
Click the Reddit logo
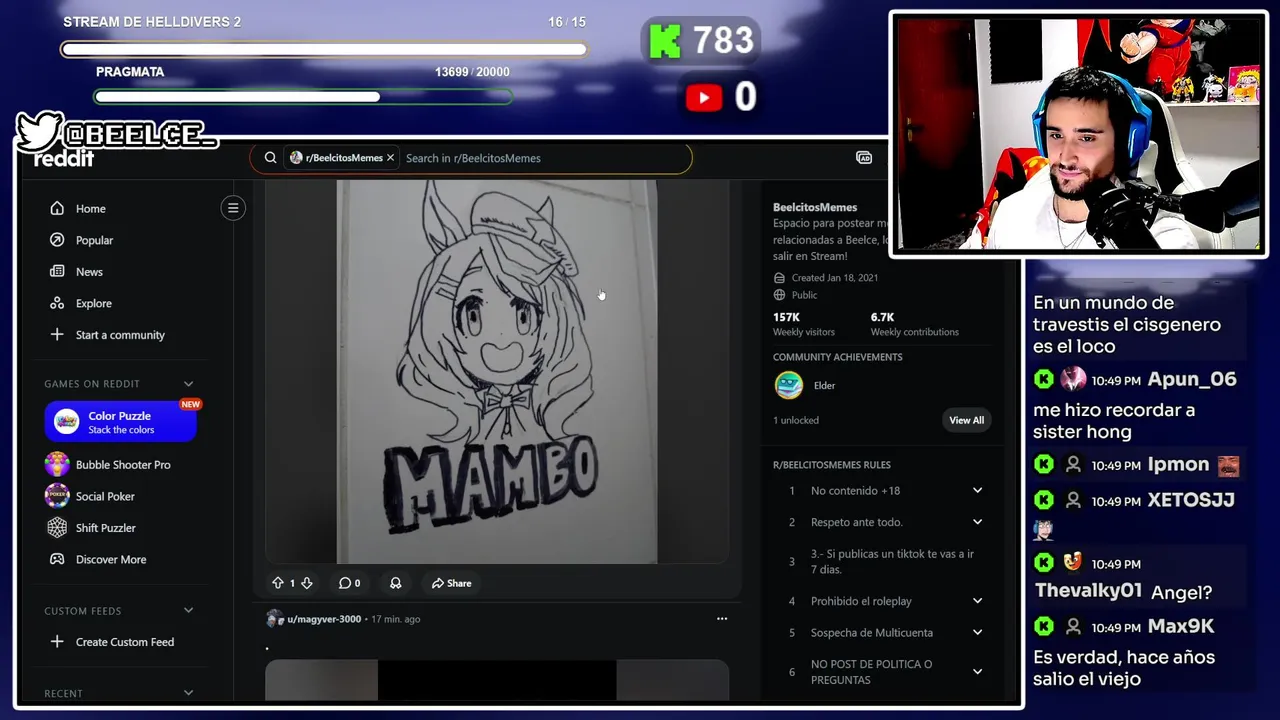point(63,158)
